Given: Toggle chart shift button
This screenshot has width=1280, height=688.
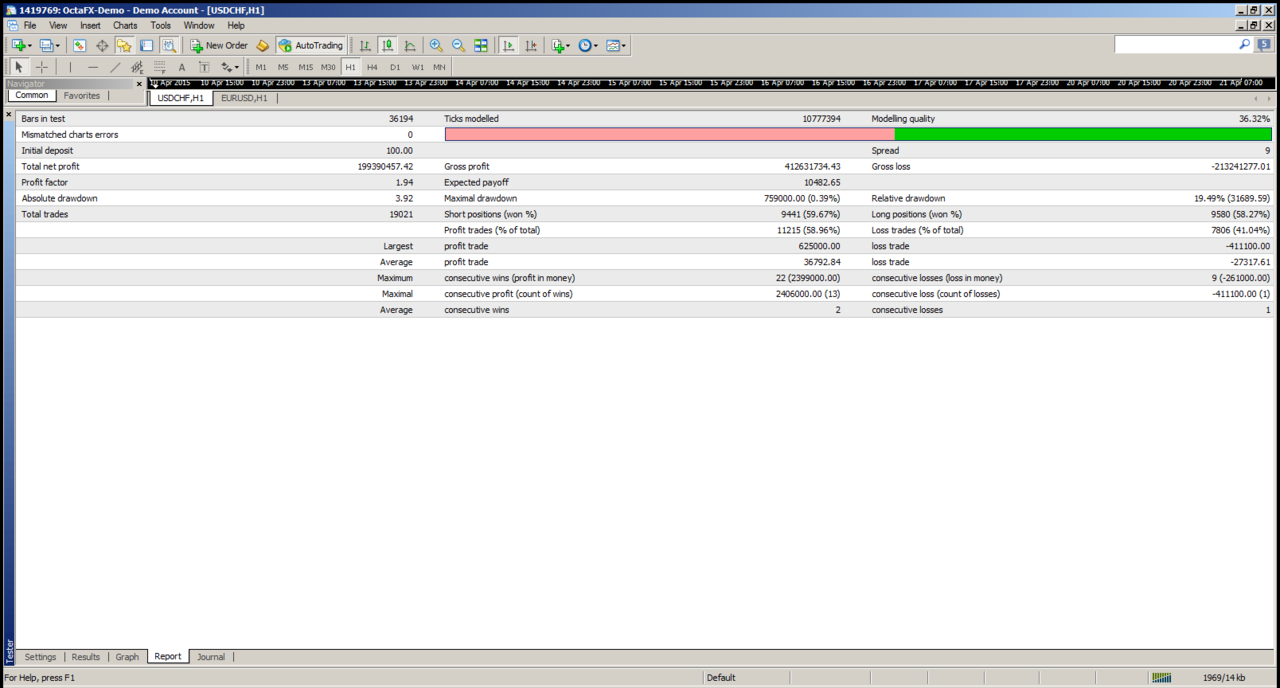Looking at the screenshot, I should coord(531,45).
